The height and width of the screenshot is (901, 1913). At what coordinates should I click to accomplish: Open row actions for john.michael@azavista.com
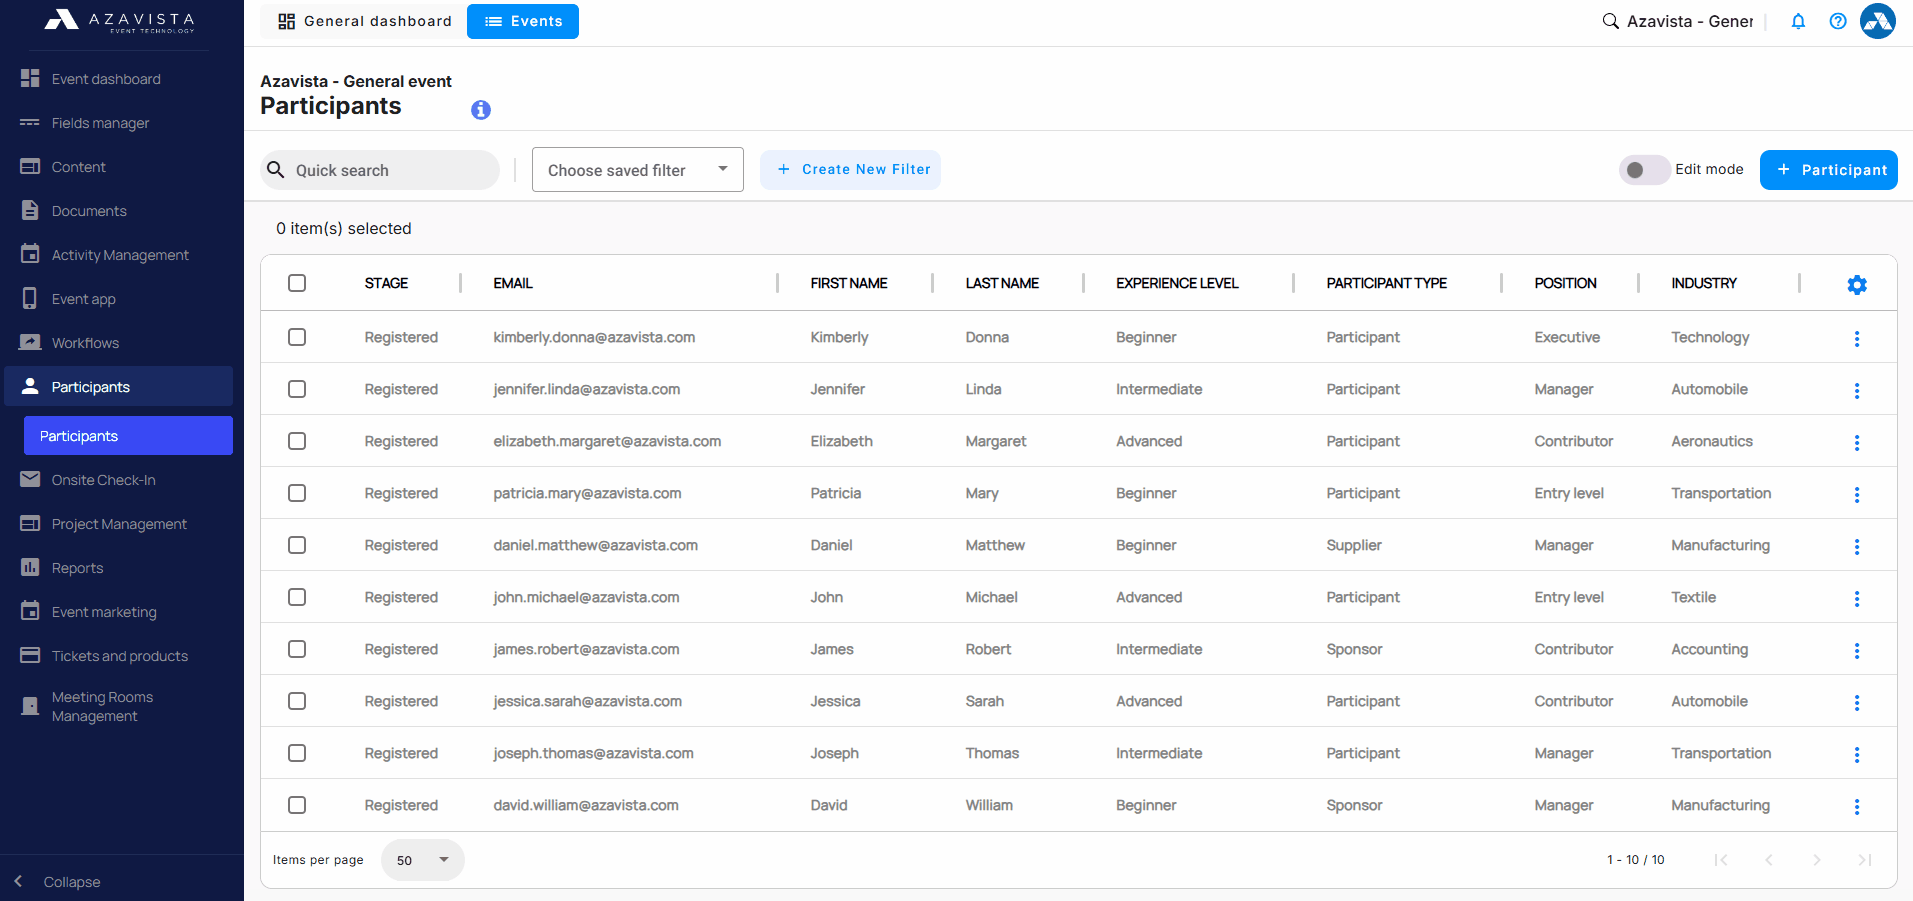point(1857,599)
